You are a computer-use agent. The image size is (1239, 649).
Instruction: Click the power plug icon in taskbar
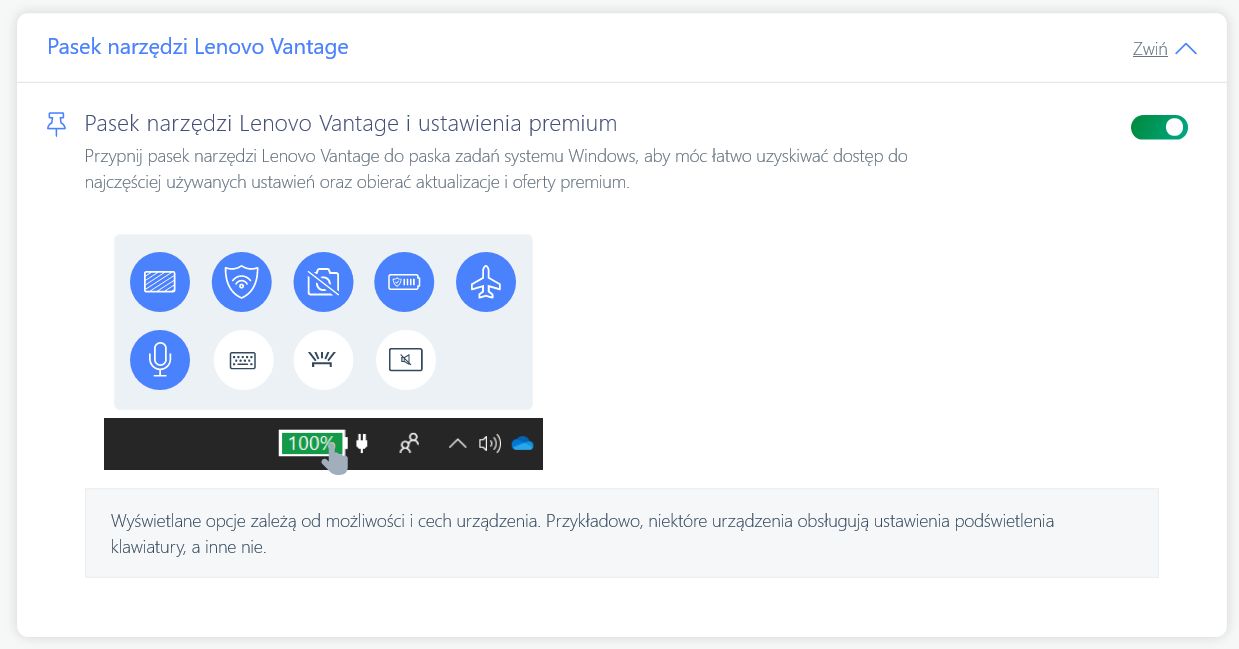tap(362, 443)
